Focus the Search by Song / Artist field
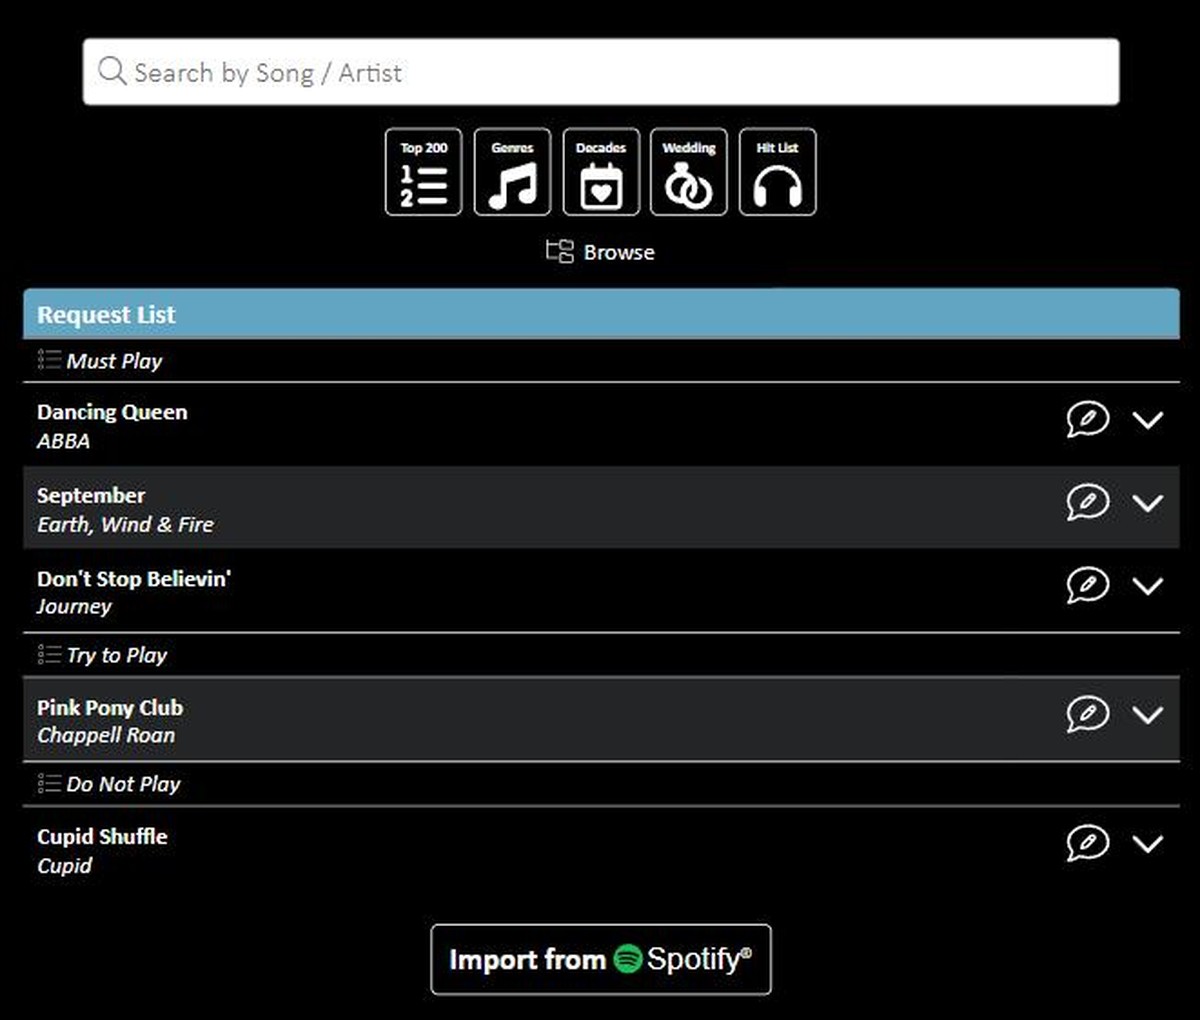The height and width of the screenshot is (1020, 1200). point(601,72)
